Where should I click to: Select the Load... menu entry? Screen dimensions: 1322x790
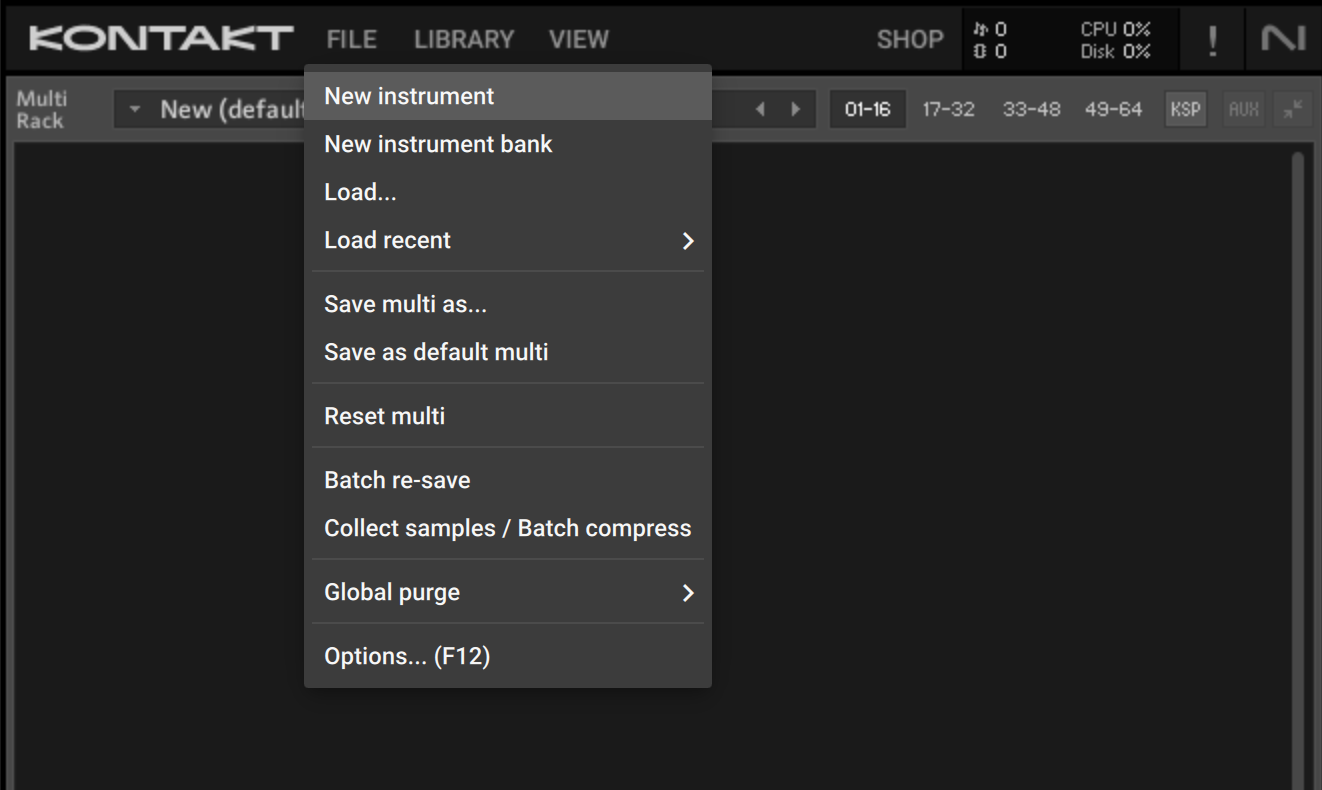click(x=508, y=192)
